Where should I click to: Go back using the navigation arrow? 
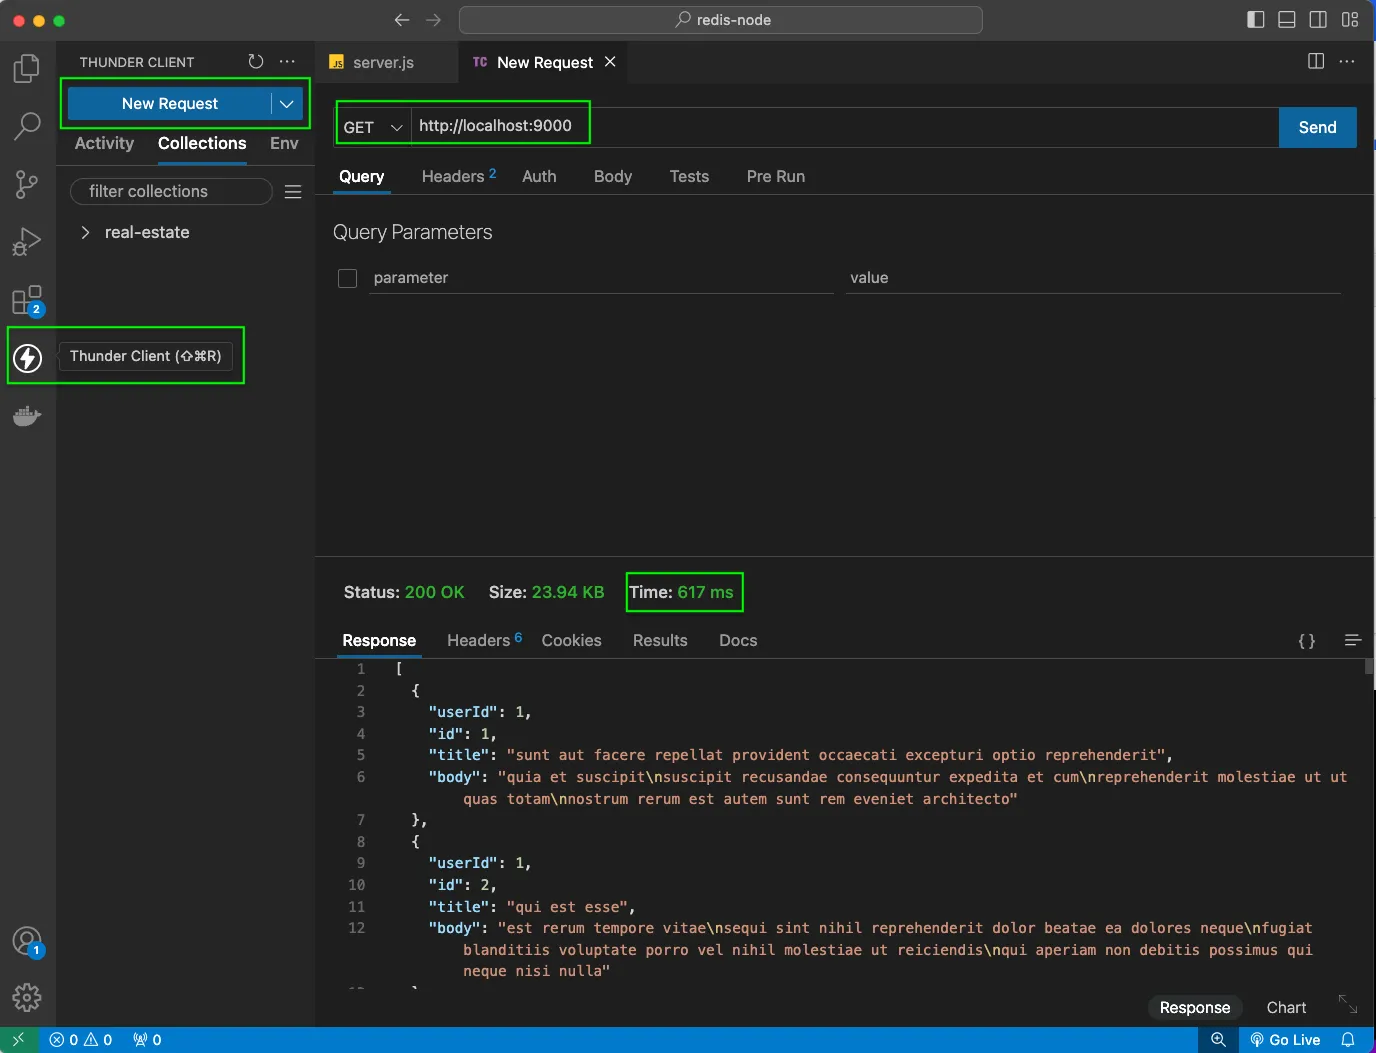click(402, 20)
